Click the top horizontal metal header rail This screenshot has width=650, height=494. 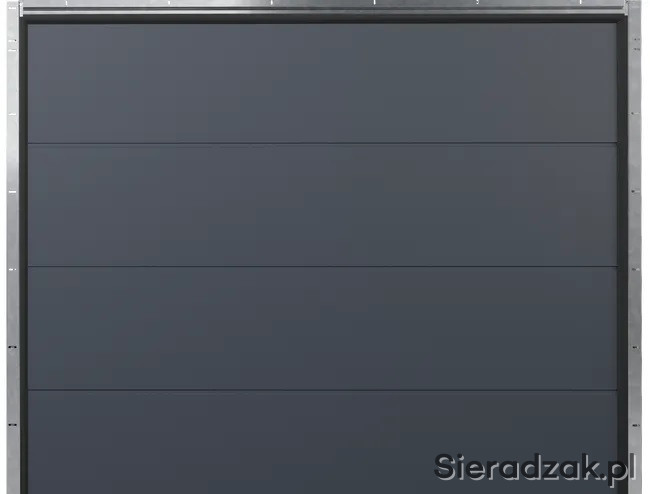[323, 7]
